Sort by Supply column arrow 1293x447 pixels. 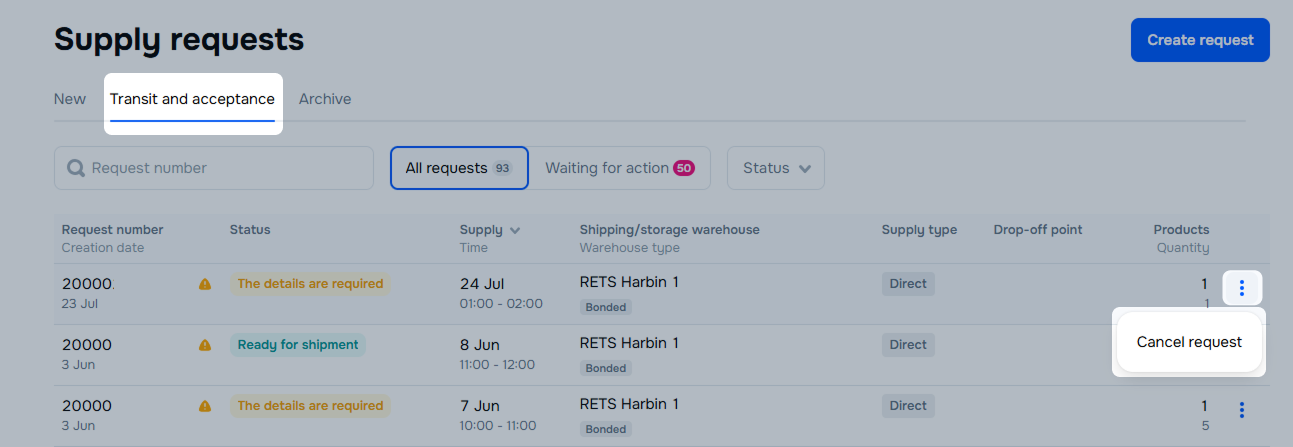click(x=515, y=230)
